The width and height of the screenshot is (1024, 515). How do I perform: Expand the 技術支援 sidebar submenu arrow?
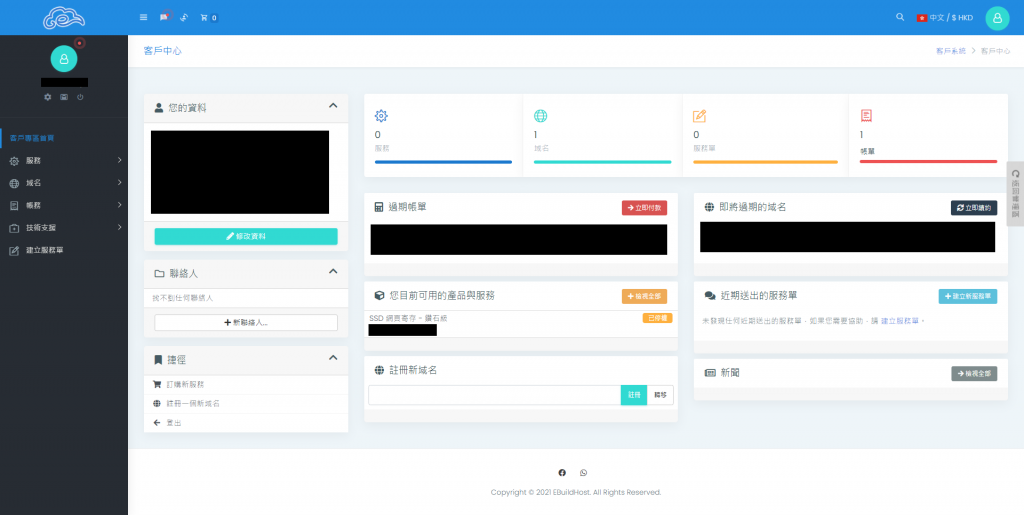pos(120,227)
